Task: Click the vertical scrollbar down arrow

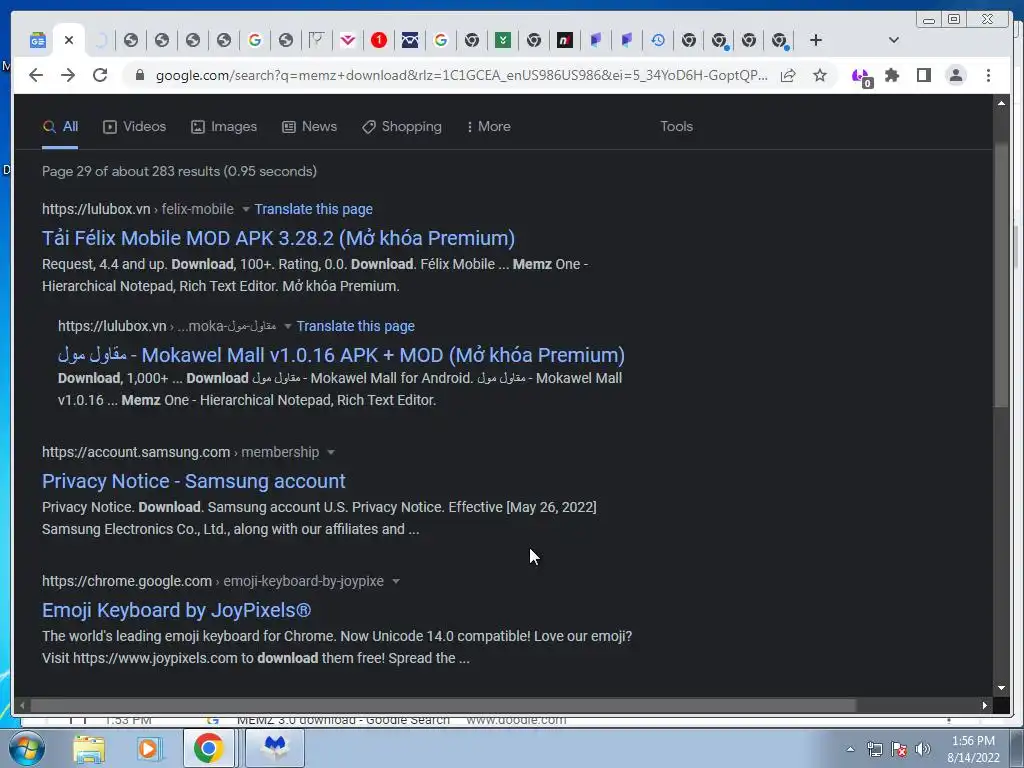Action: point(1001,688)
